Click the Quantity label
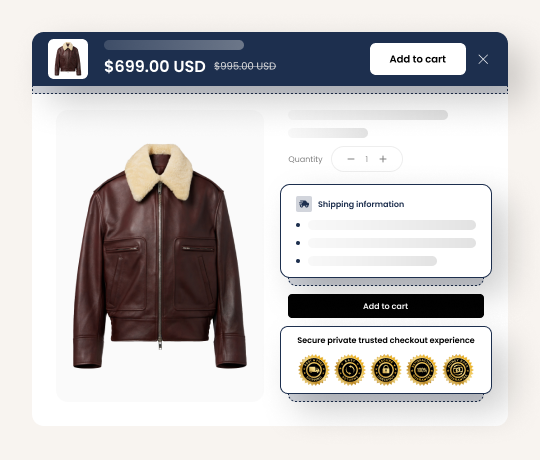The height and width of the screenshot is (460, 540). 305,159
